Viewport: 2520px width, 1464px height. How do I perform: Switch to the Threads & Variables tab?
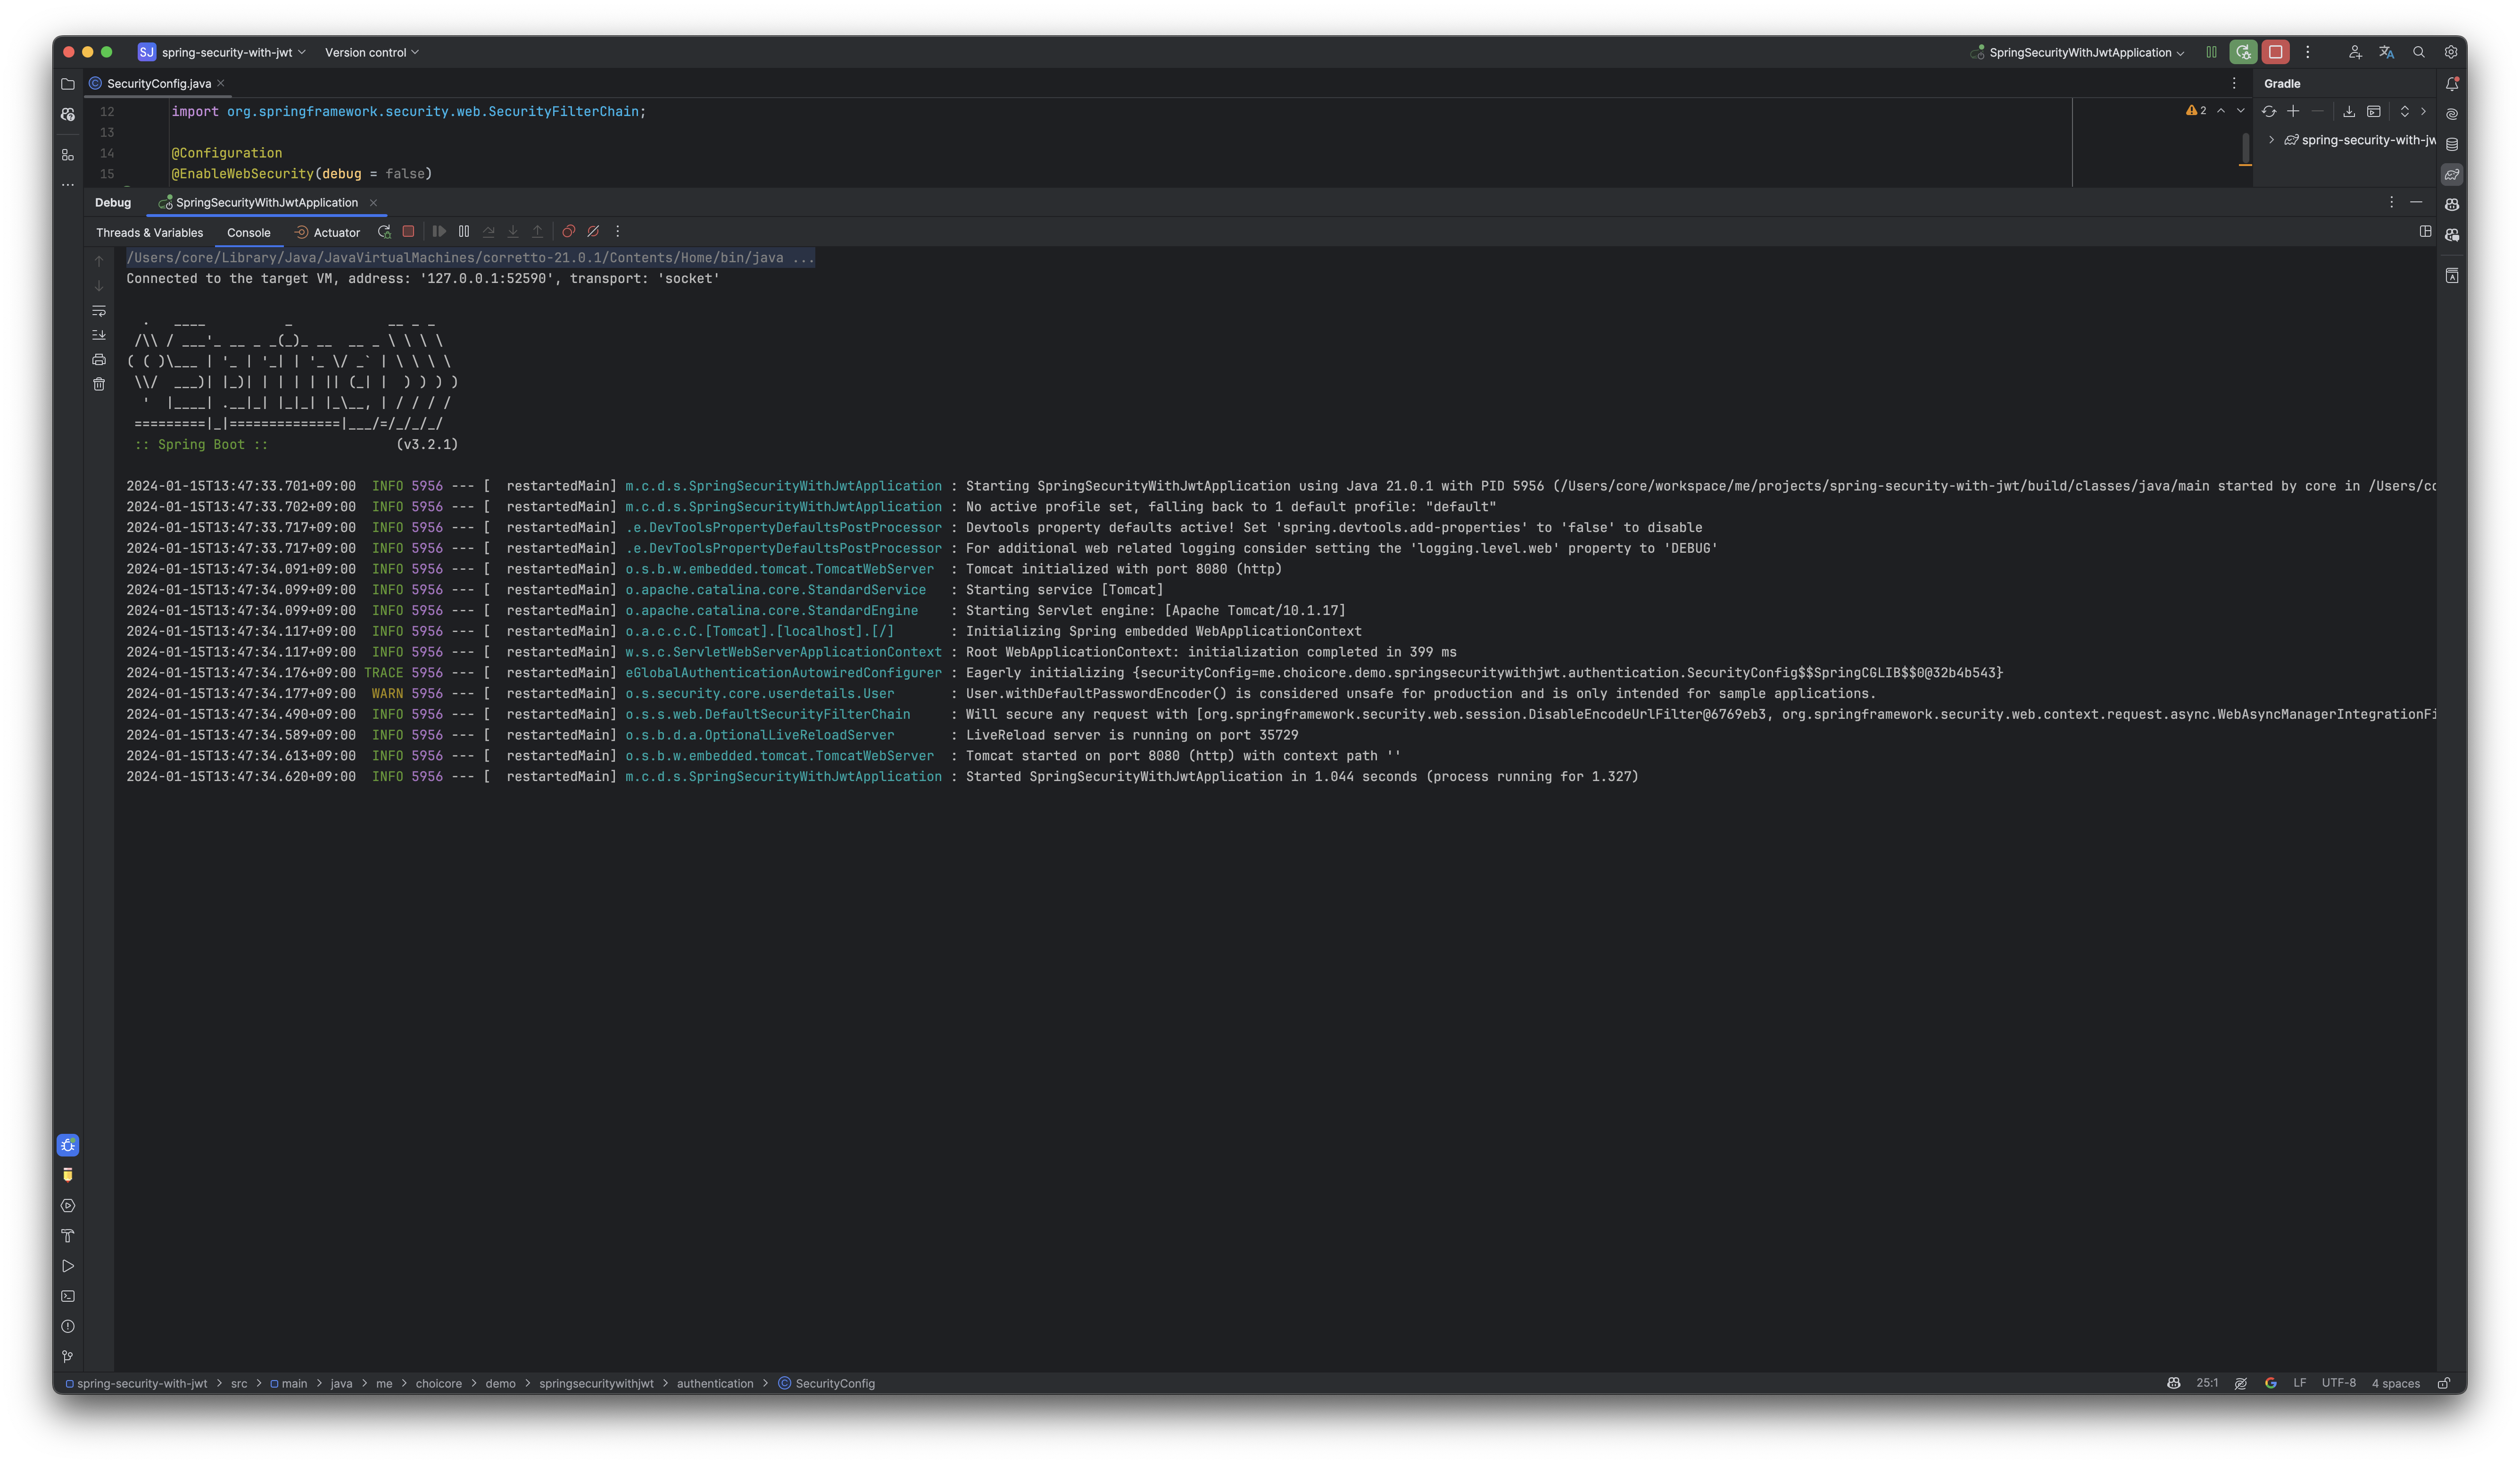coord(149,232)
